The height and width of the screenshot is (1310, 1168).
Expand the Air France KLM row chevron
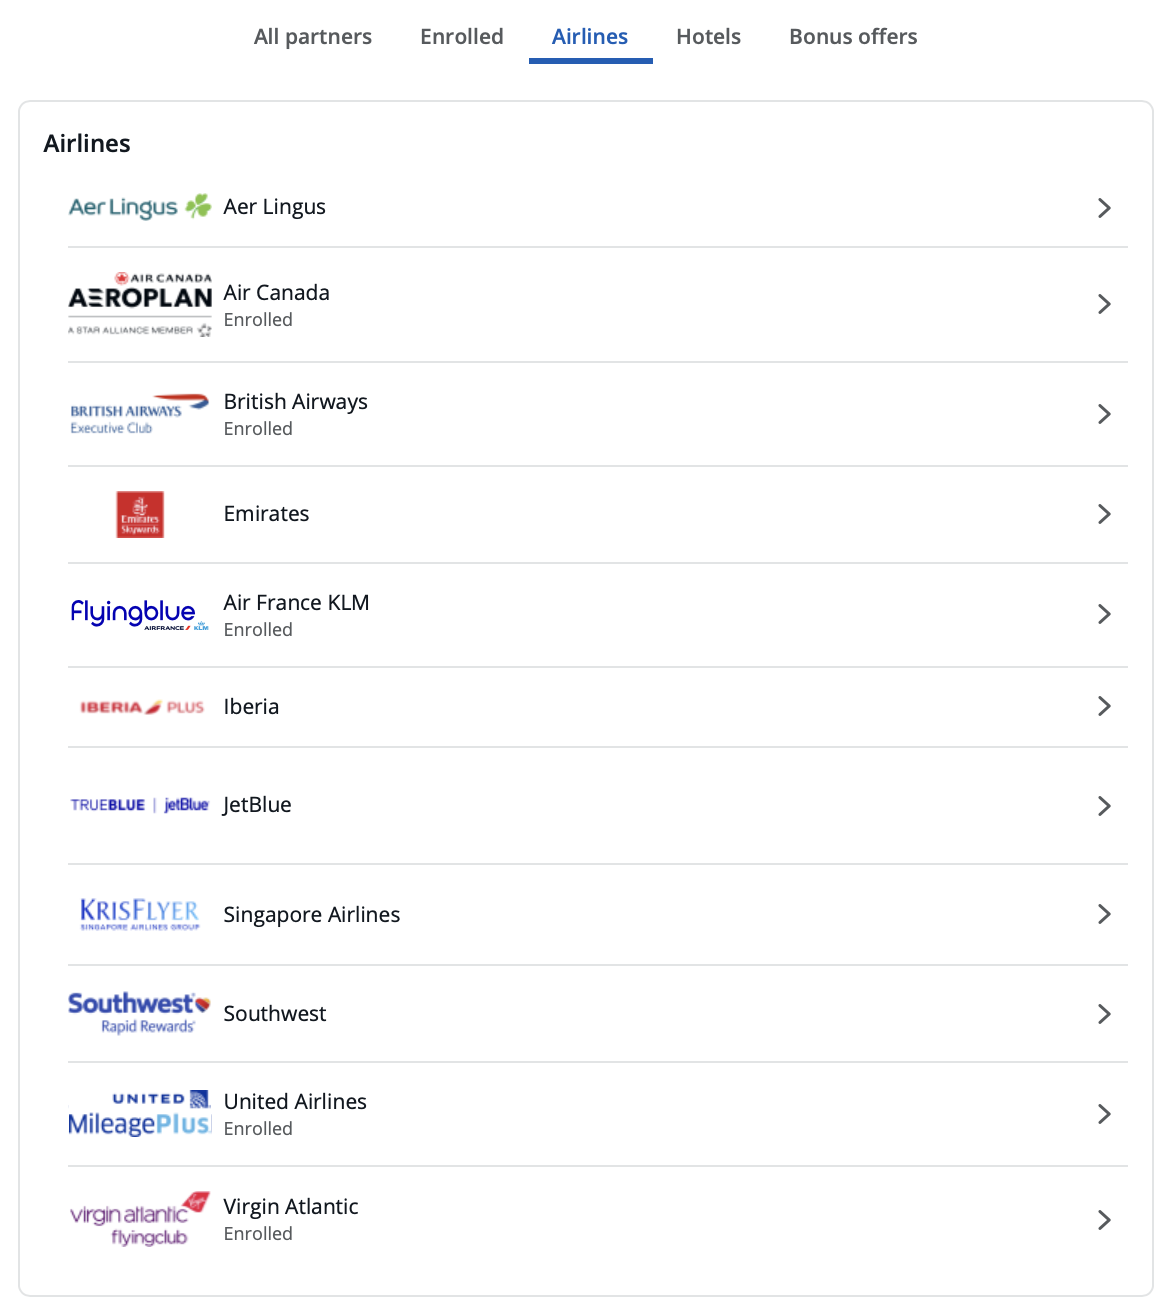[x=1104, y=614]
